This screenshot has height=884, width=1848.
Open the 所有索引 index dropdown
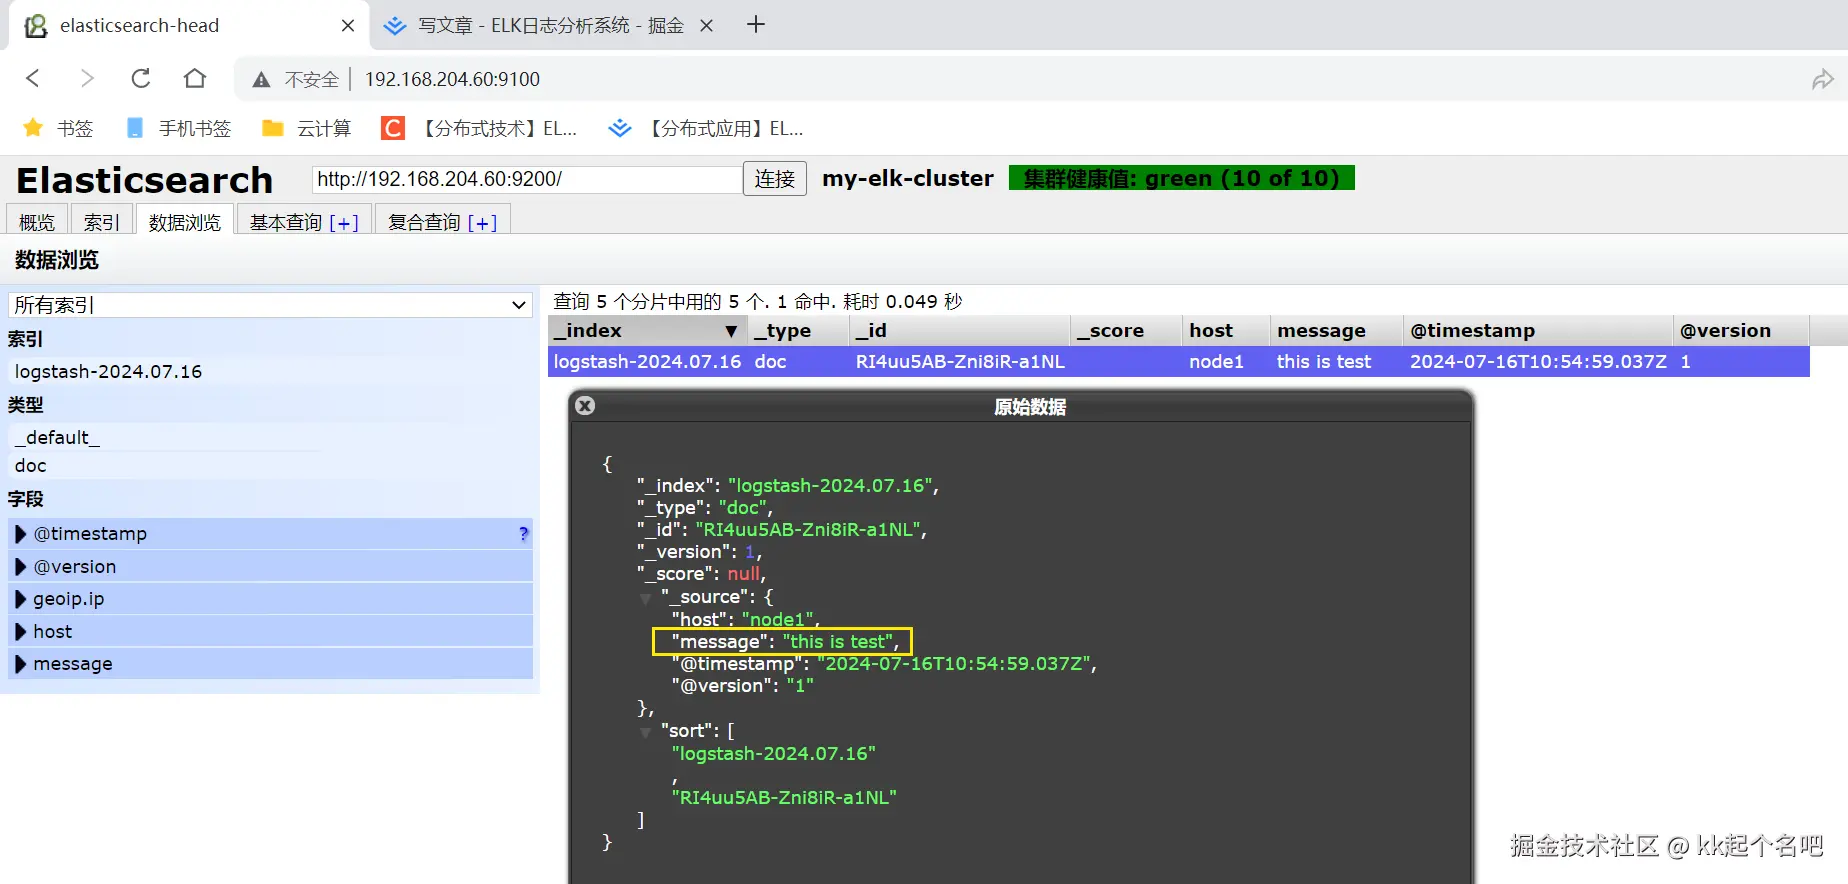pos(270,305)
